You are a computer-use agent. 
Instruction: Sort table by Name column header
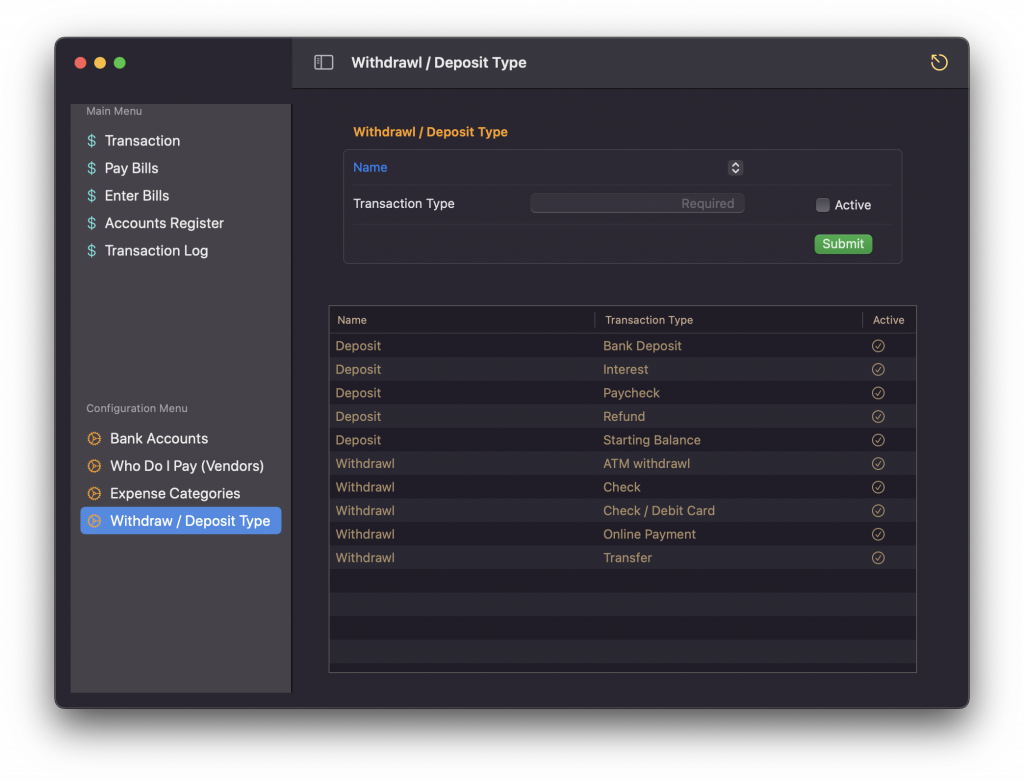point(352,320)
